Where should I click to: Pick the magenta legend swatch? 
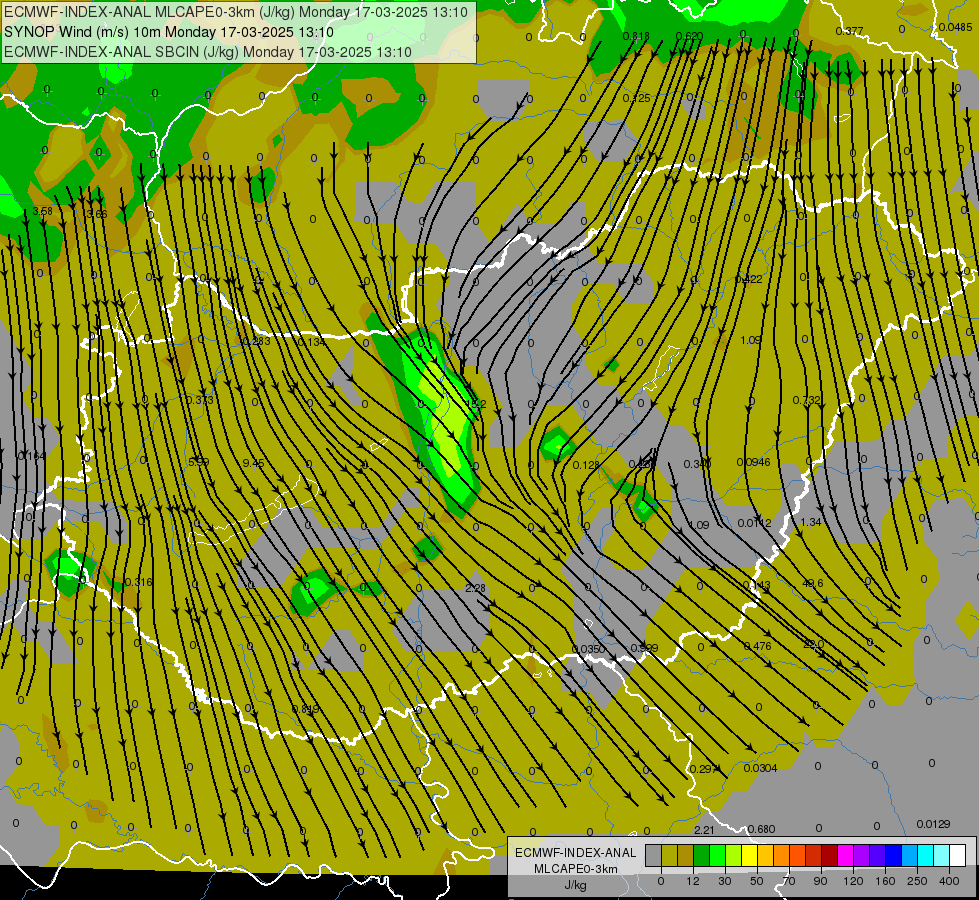point(845,855)
